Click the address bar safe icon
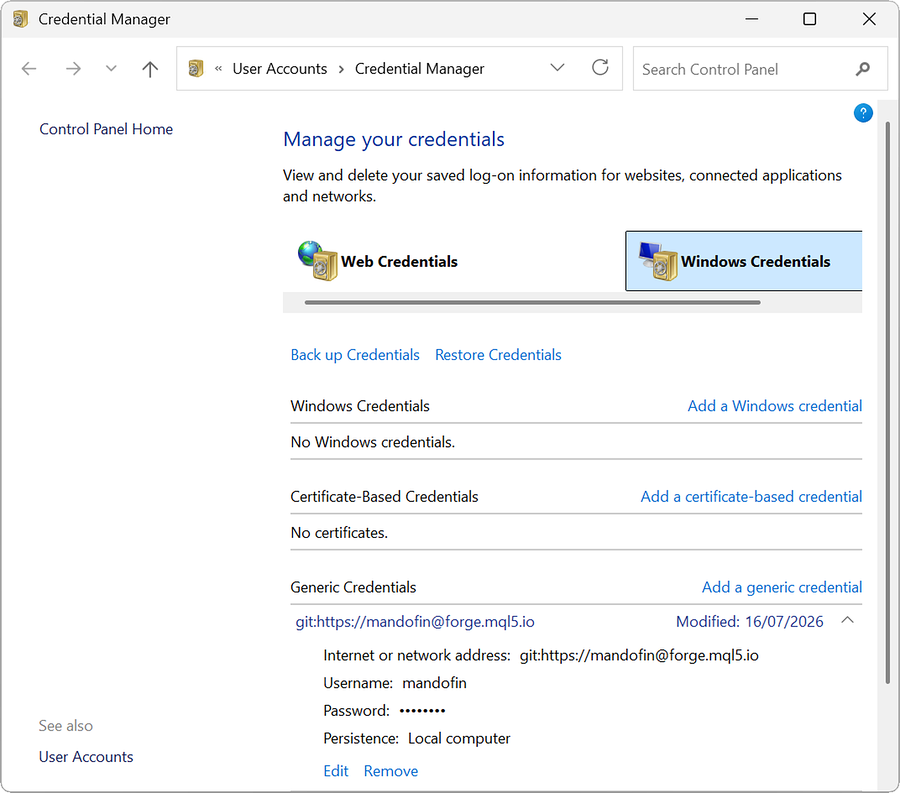Viewport: 900px width, 793px height. (196, 68)
